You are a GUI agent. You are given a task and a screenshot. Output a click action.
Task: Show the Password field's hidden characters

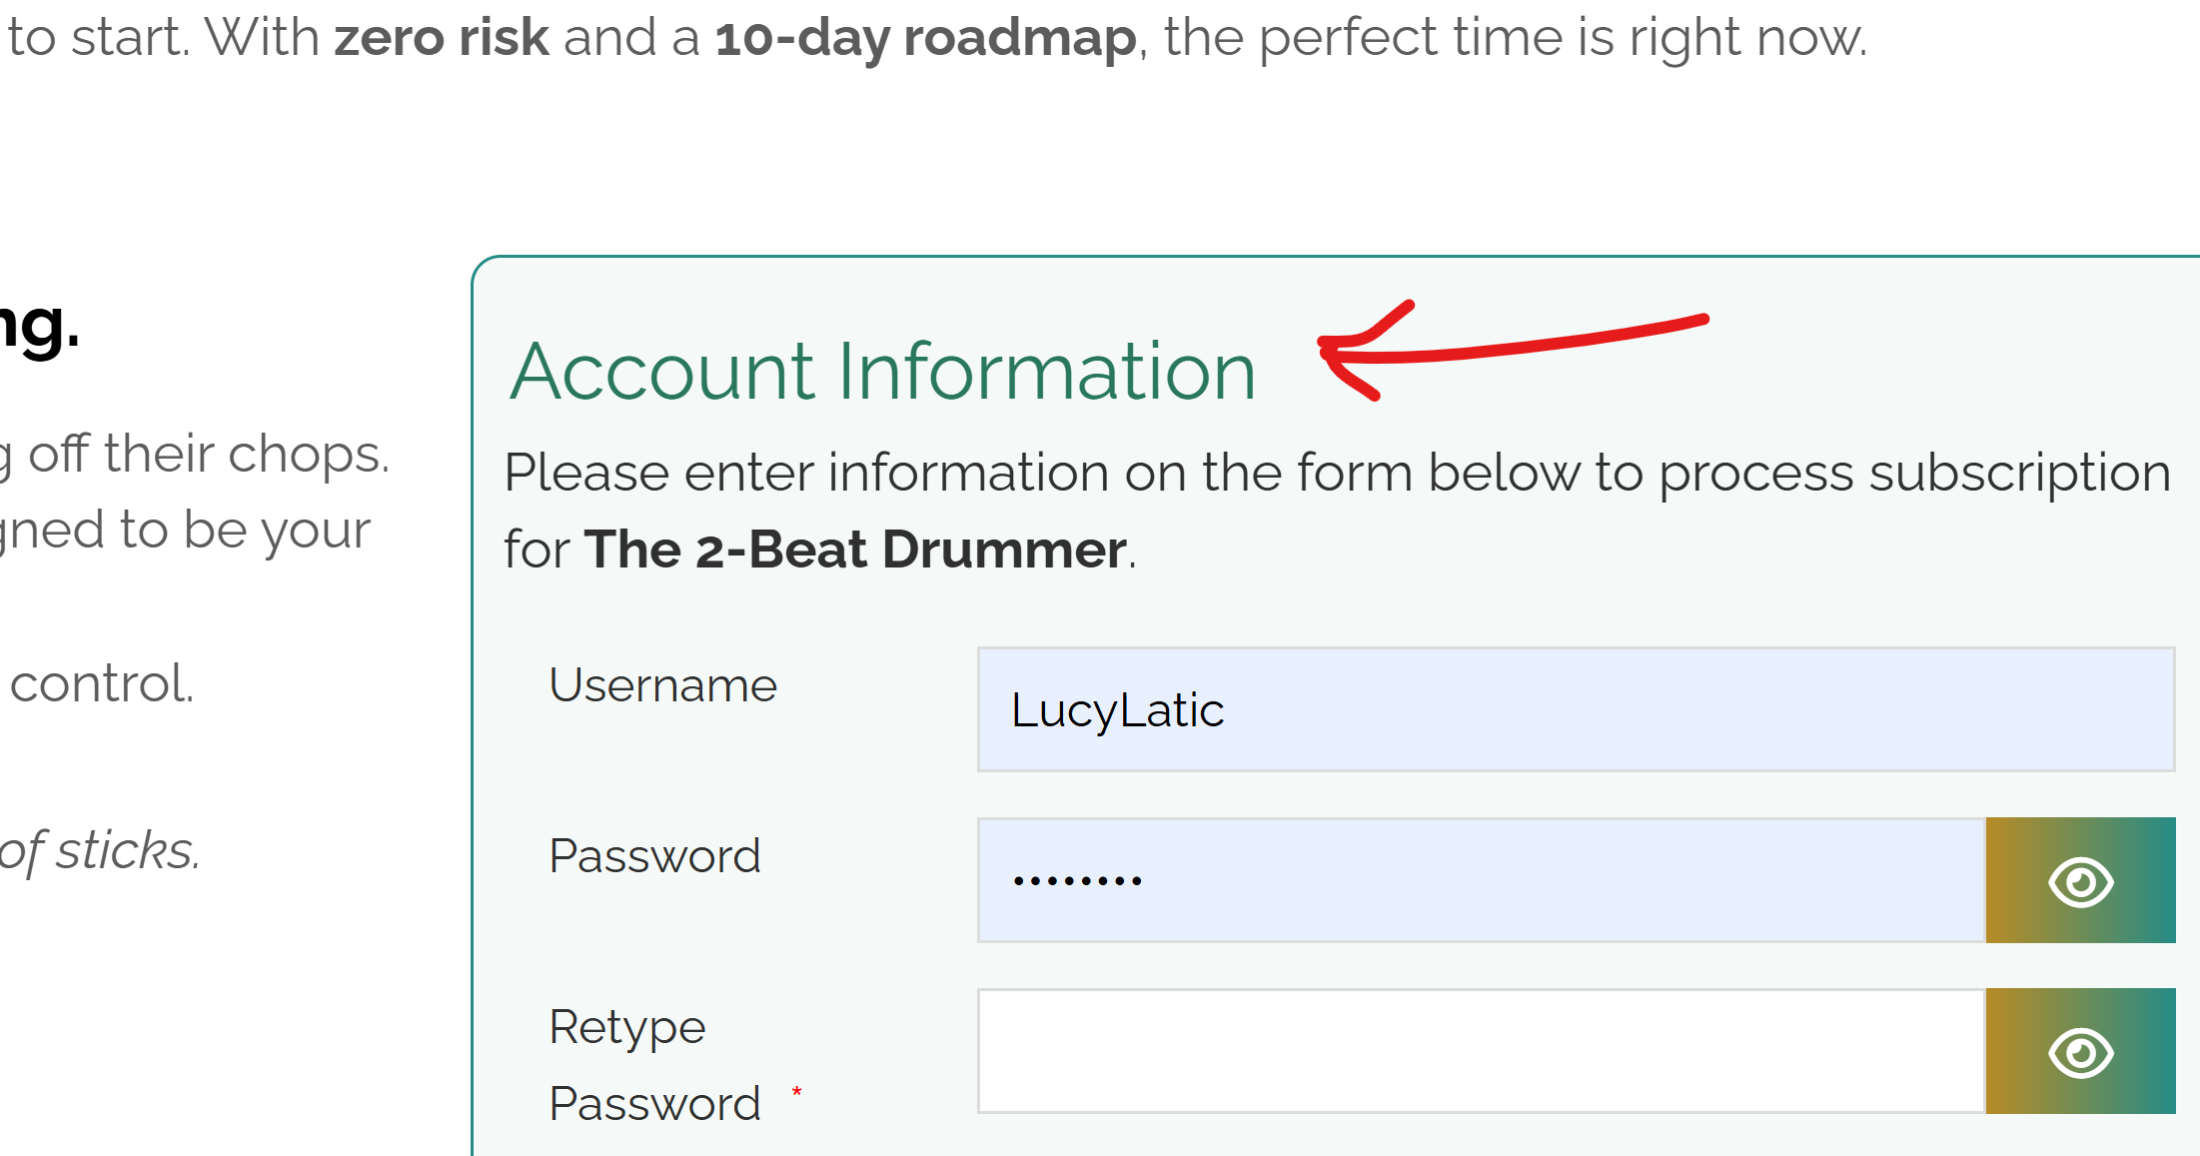tap(2080, 880)
